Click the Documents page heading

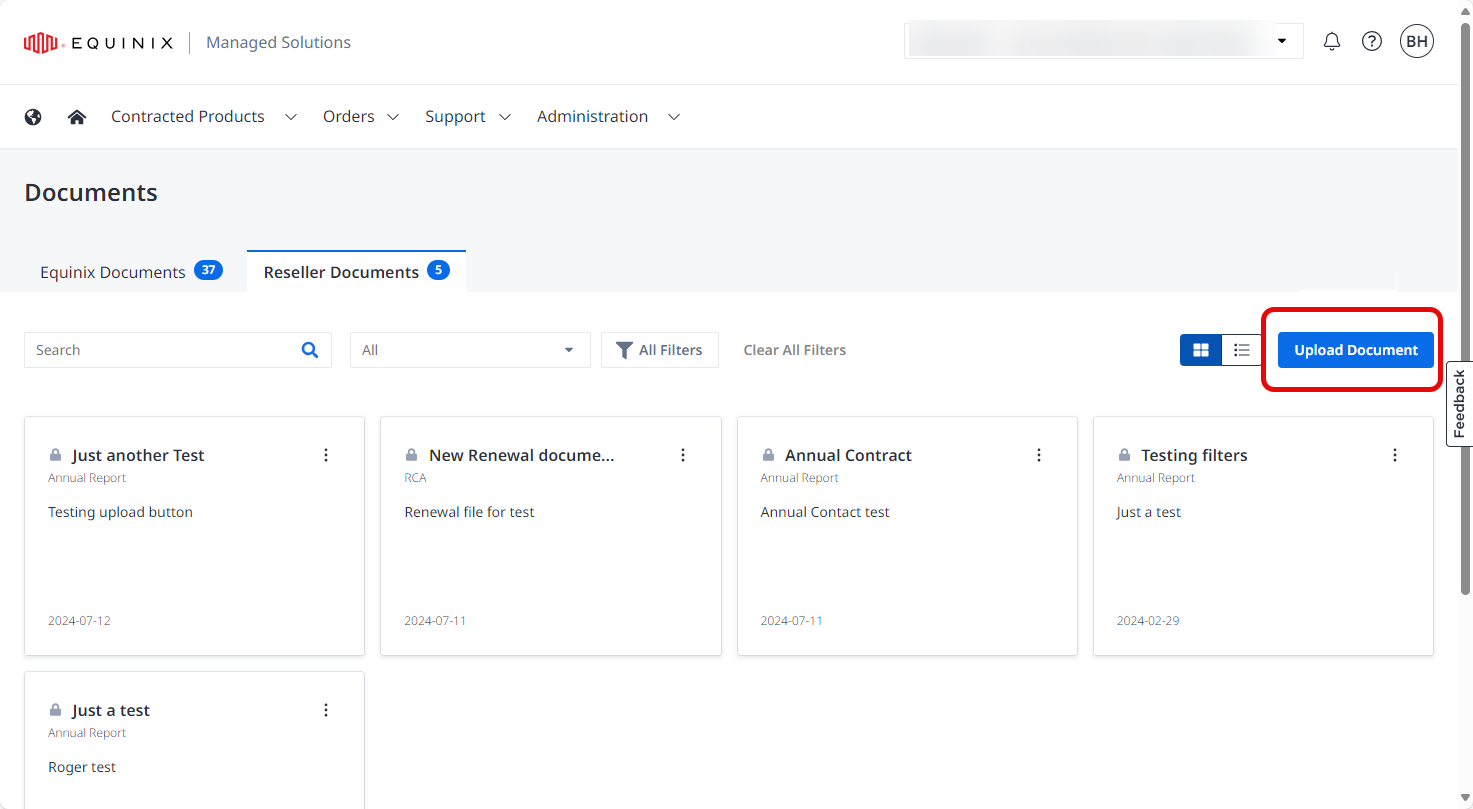tap(91, 192)
